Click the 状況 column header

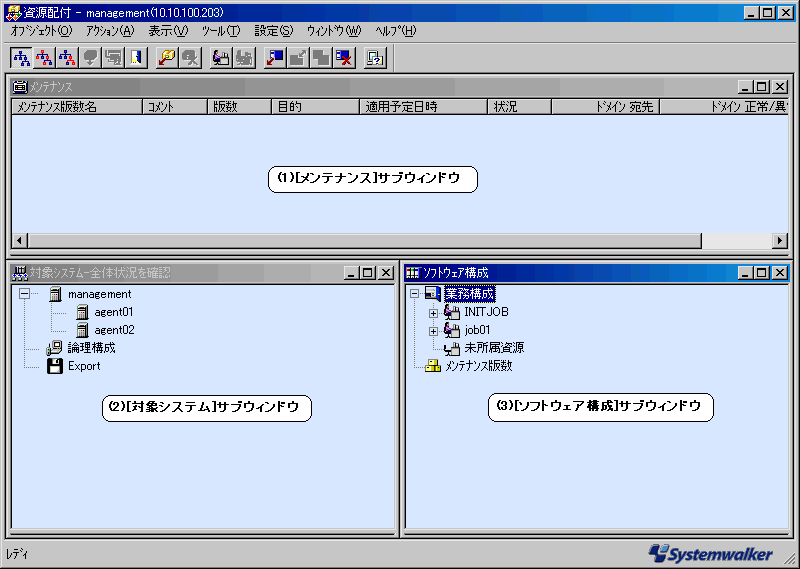point(519,107)
